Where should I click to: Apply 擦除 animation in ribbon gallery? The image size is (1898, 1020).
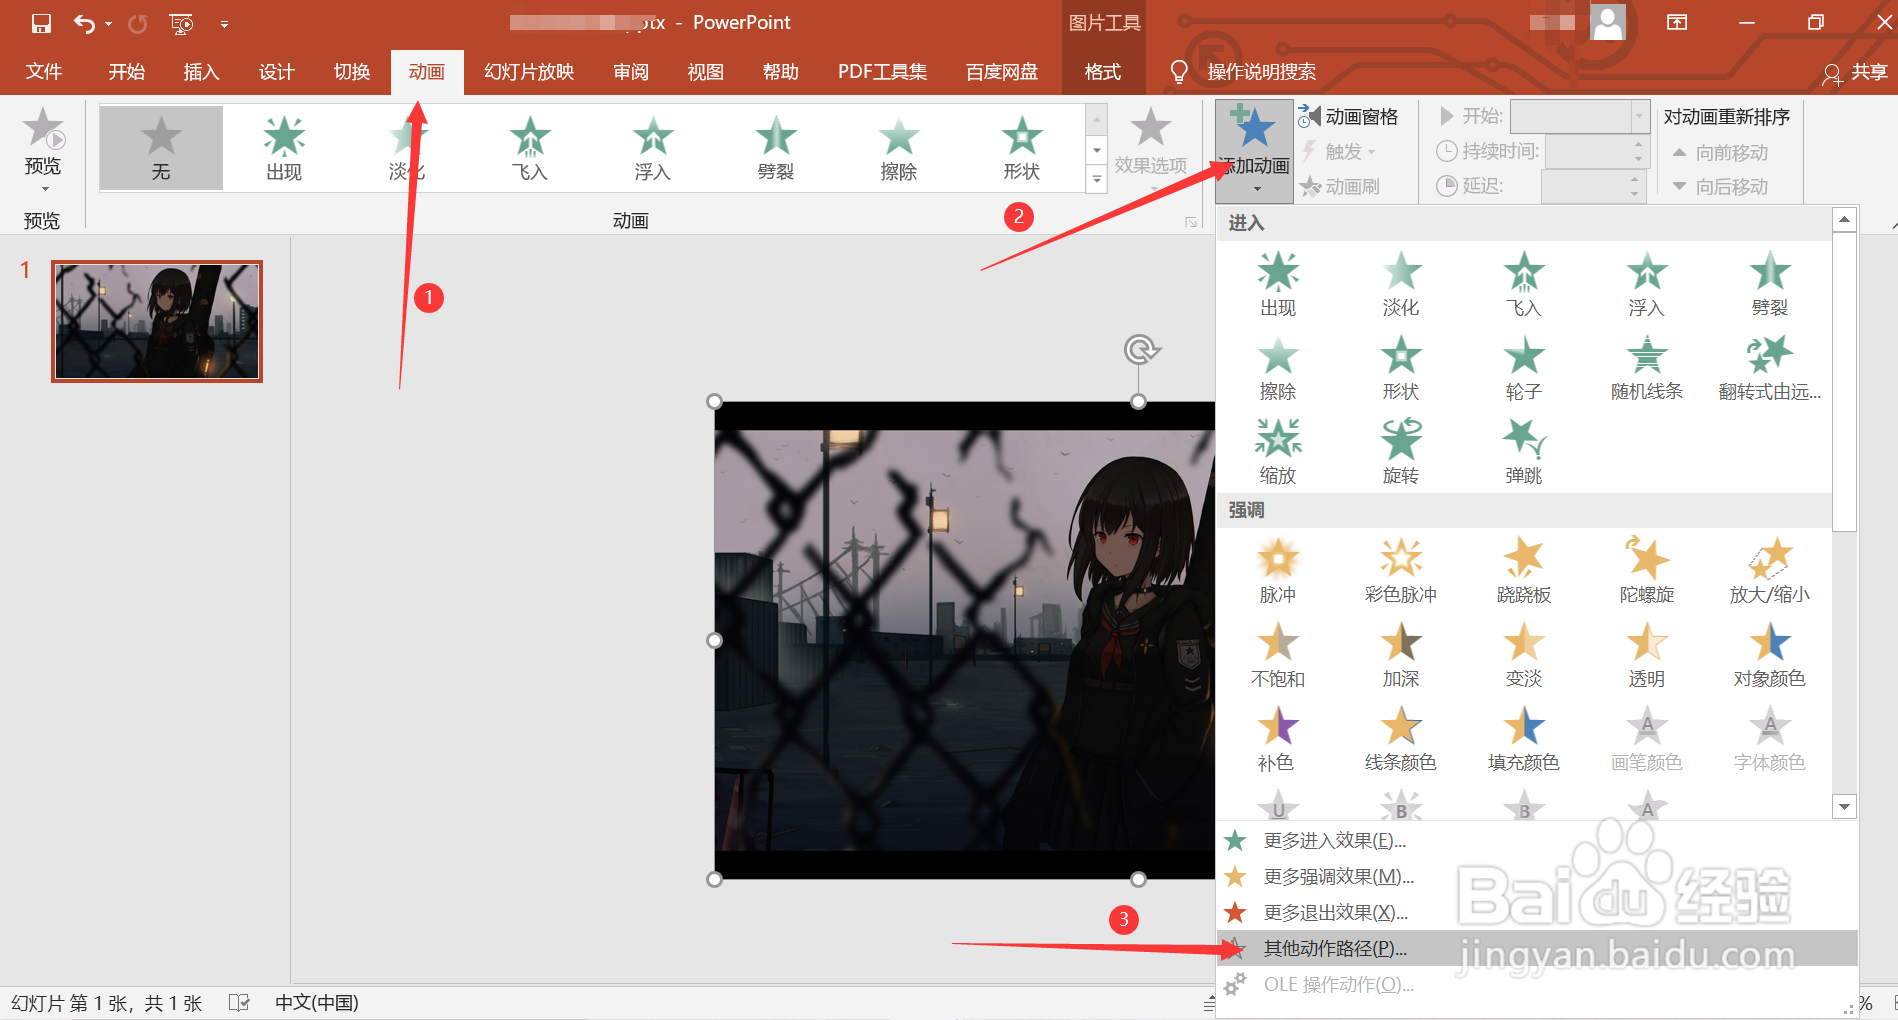(x=899, y=148)
